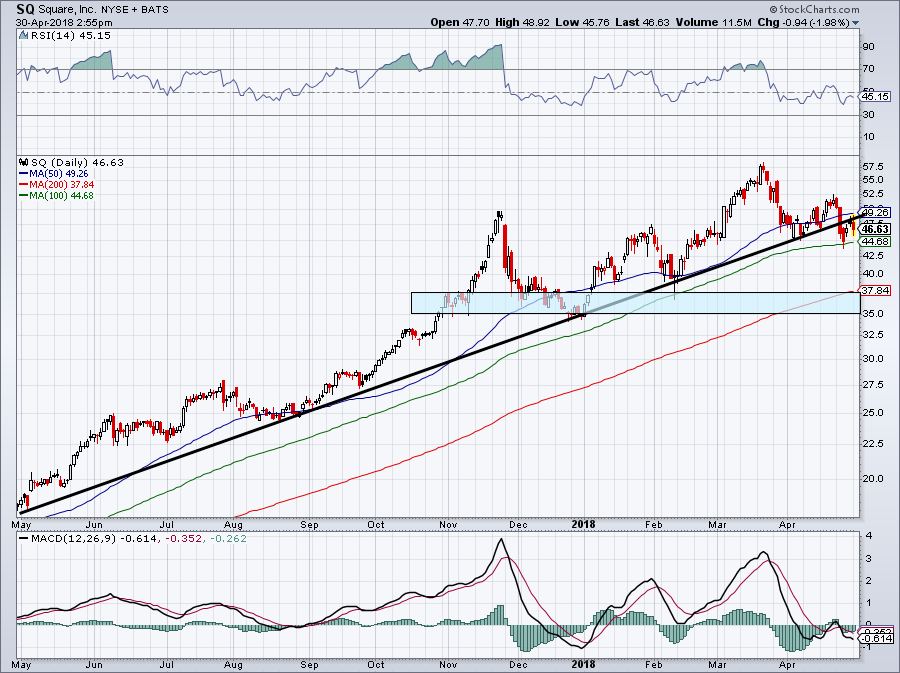Click the 57.5 price axis label
This screenshot has width=900, height=673.
click(x=872, y=167)
